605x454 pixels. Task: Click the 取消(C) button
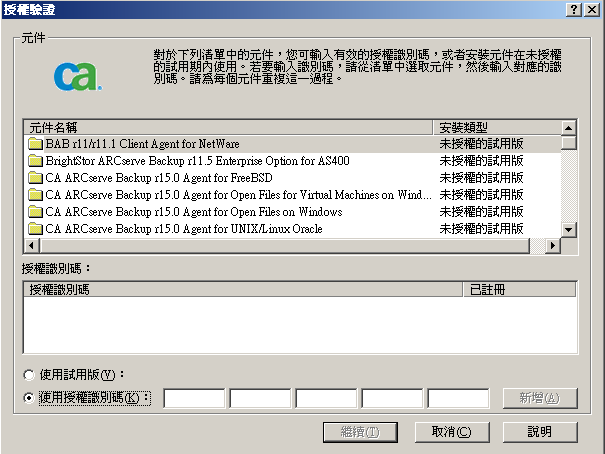tap(452, 432)
